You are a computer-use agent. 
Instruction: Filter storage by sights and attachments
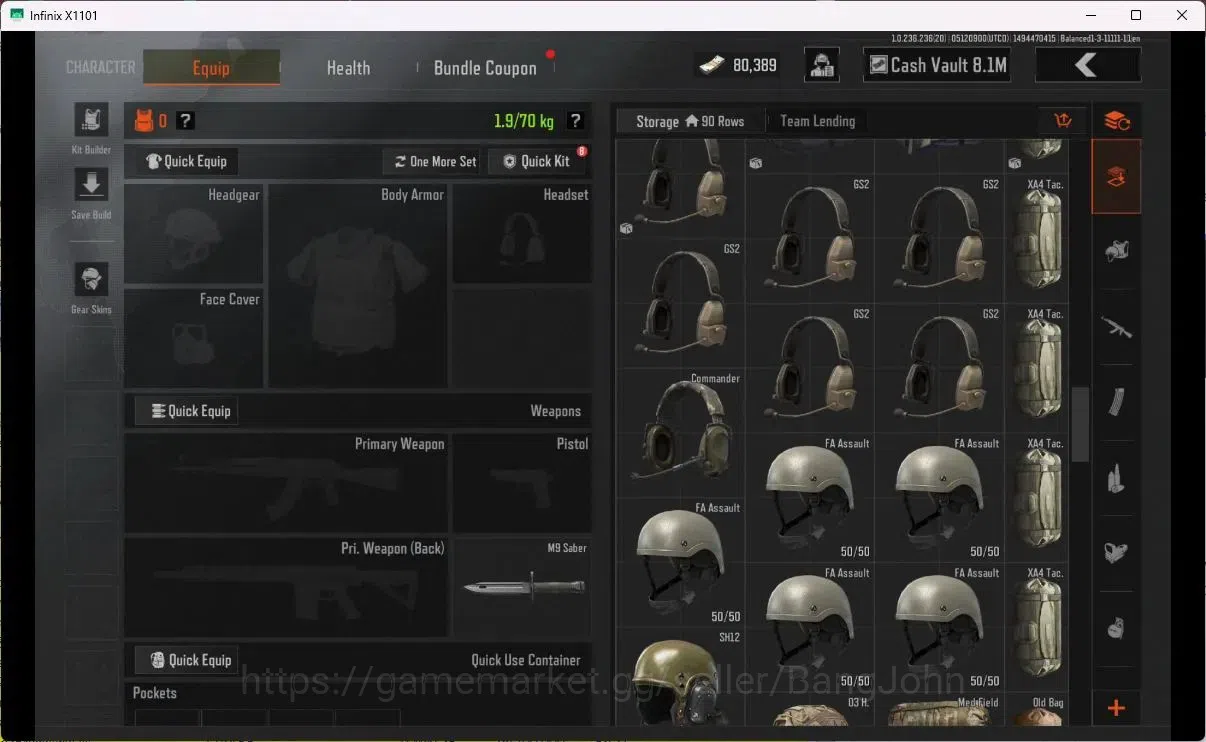[1117, 552]
